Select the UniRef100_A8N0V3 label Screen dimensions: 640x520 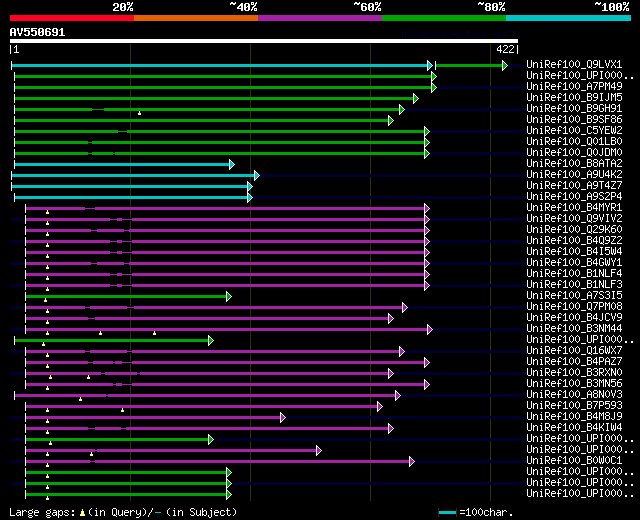pyautogui.click(x=574, y=395)
